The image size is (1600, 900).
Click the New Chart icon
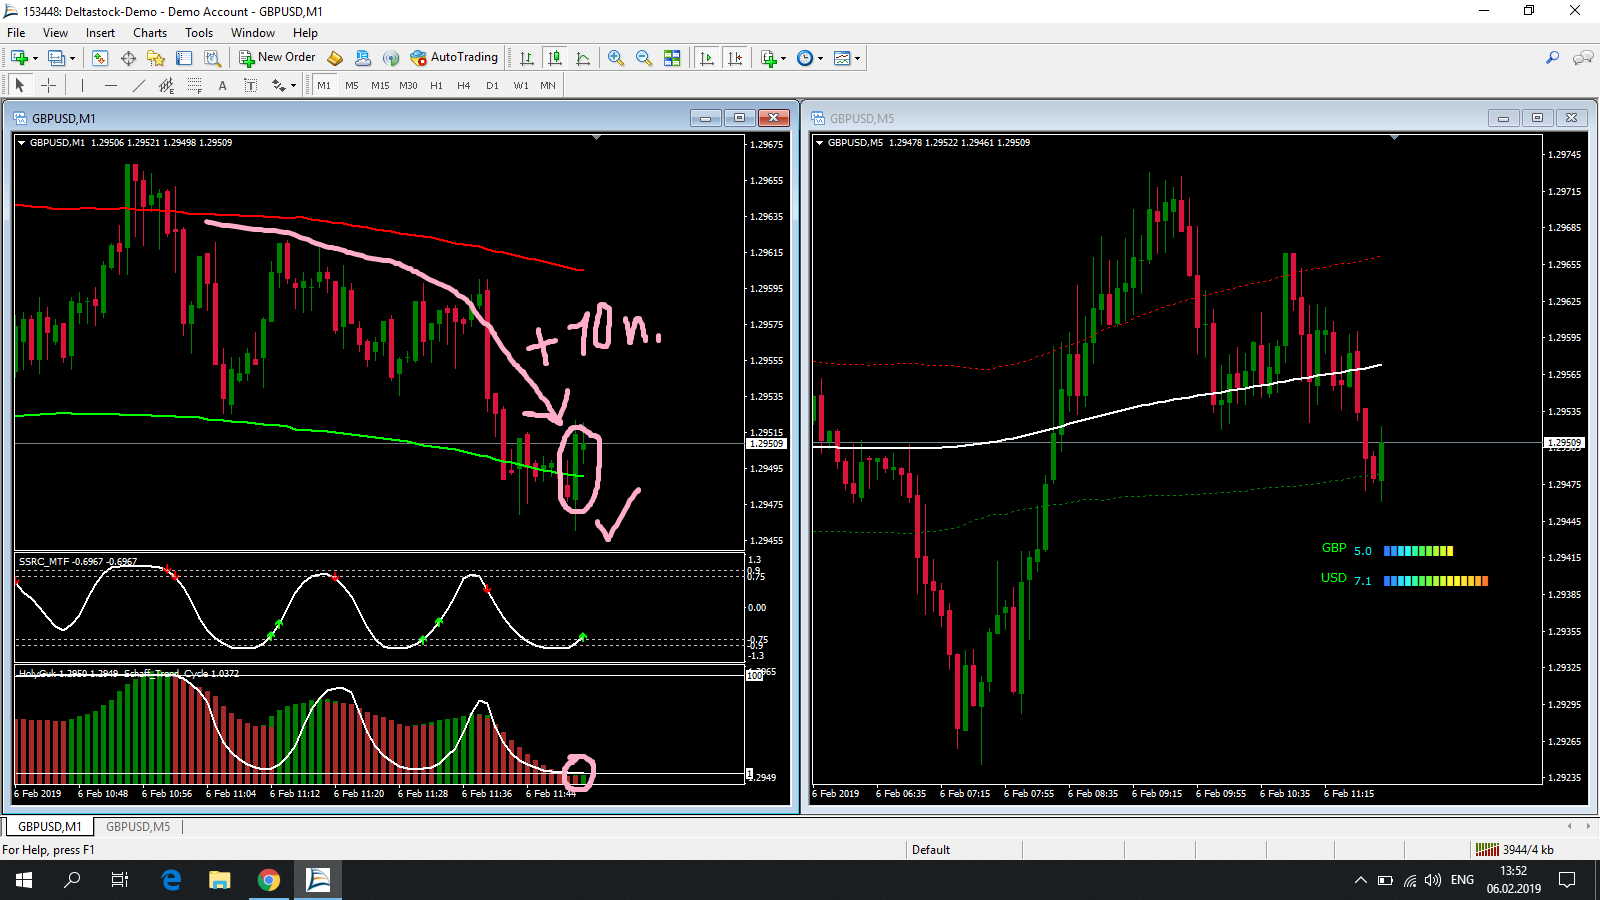pos(19,58)
